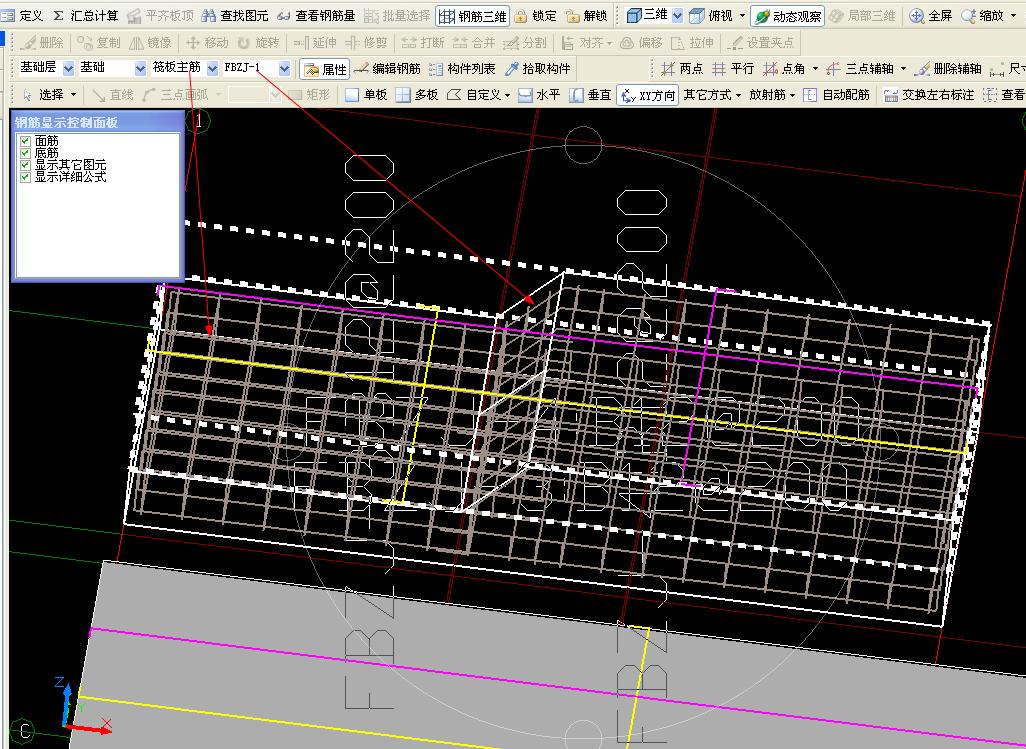Screen dimensions: 1026x749
Task: Open 查找图元 find element tool
Action: click(x=235, y=15)
